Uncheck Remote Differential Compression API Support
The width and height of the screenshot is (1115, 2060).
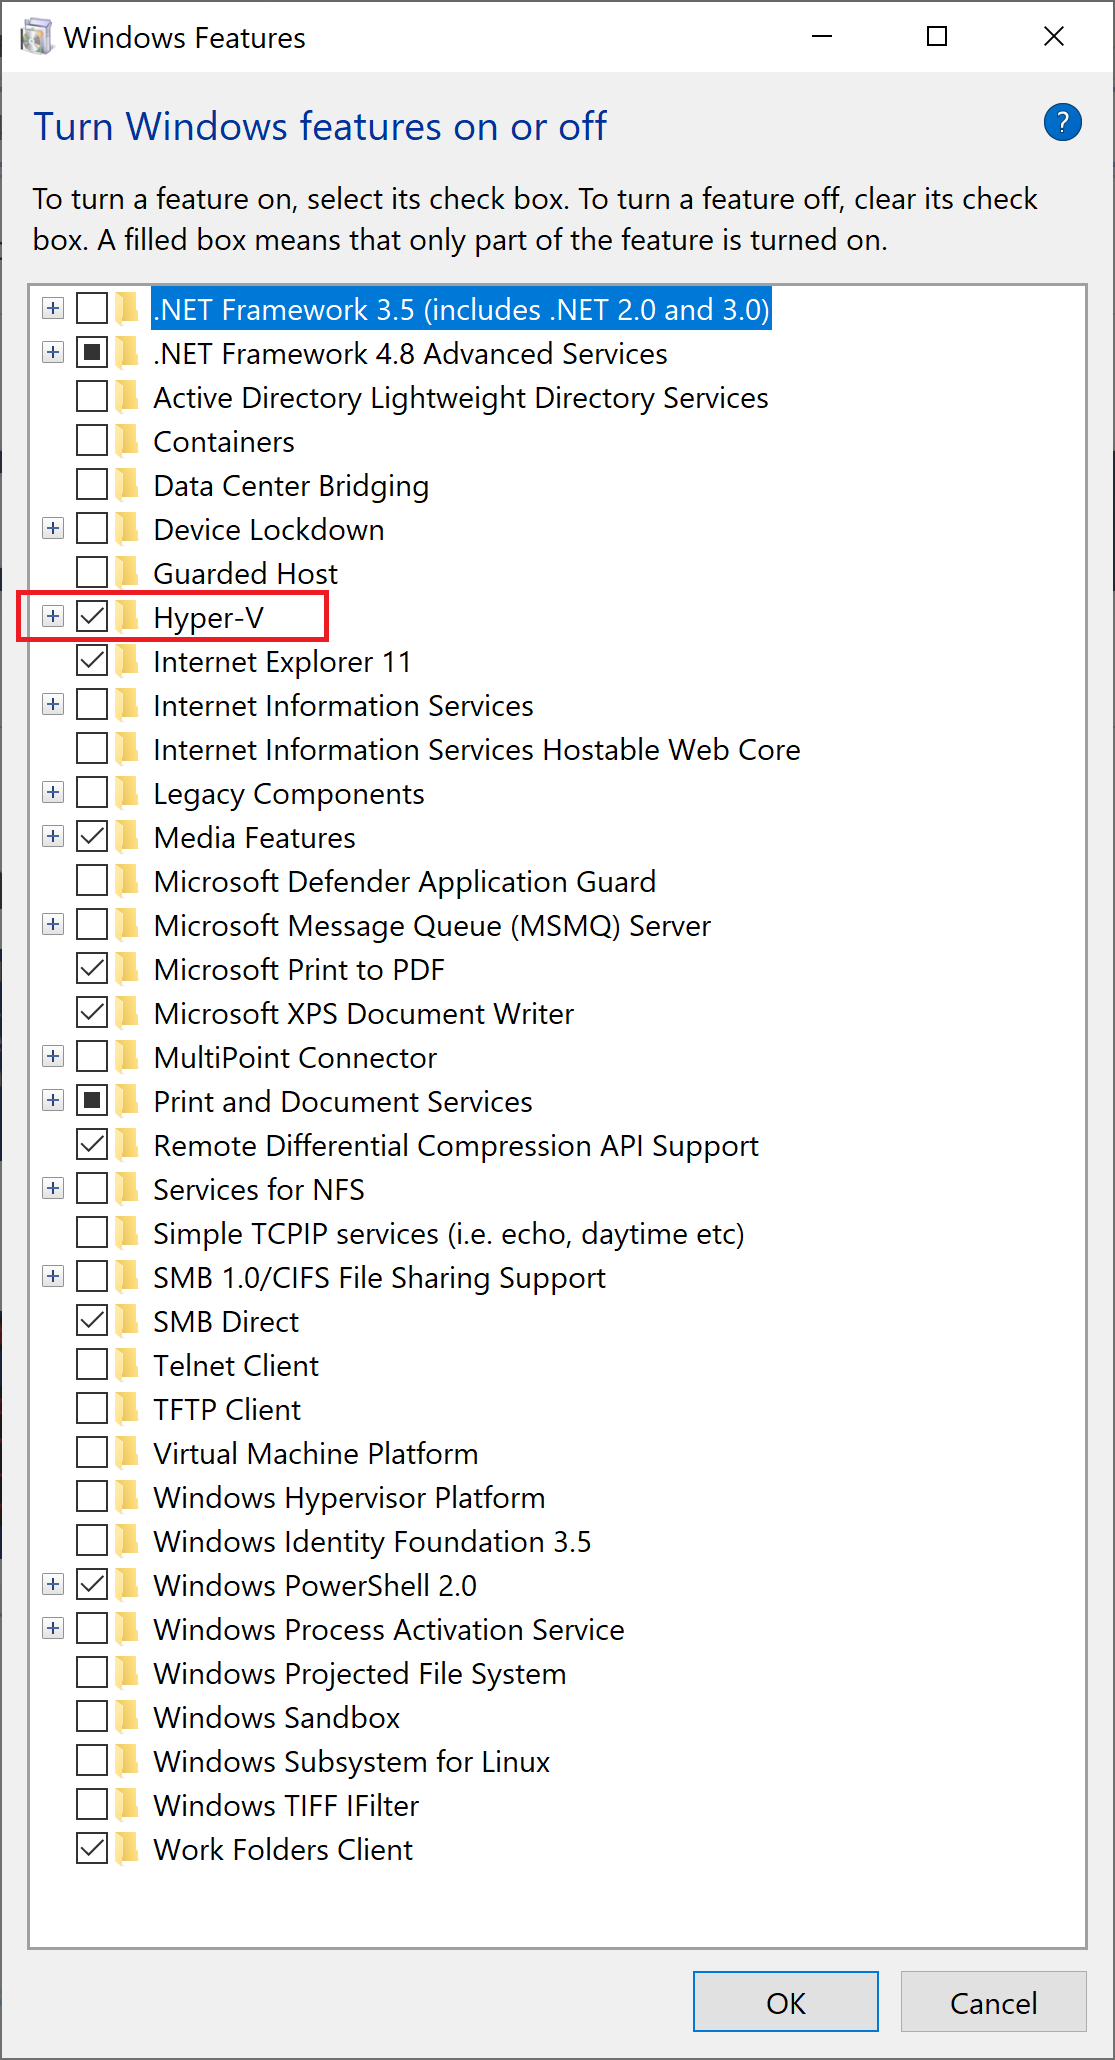(92, 1144)
